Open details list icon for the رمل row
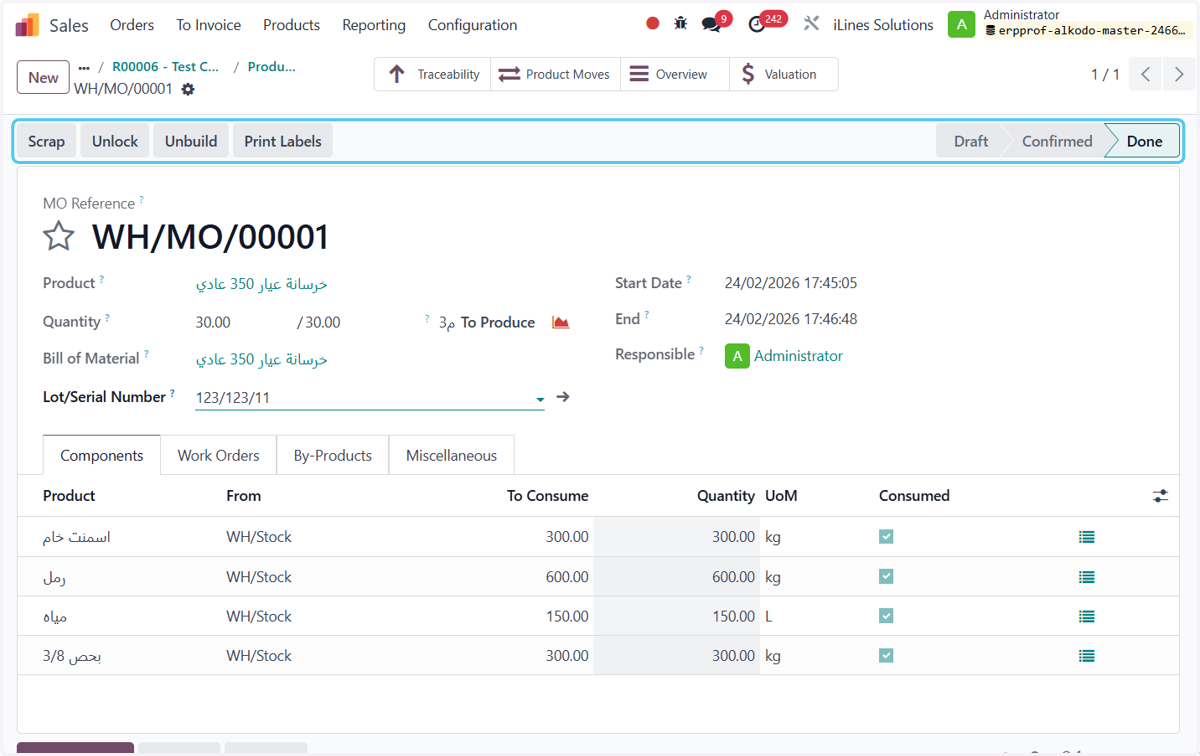This screenshot has height=756, width=1200. [x=1087, y=577]
